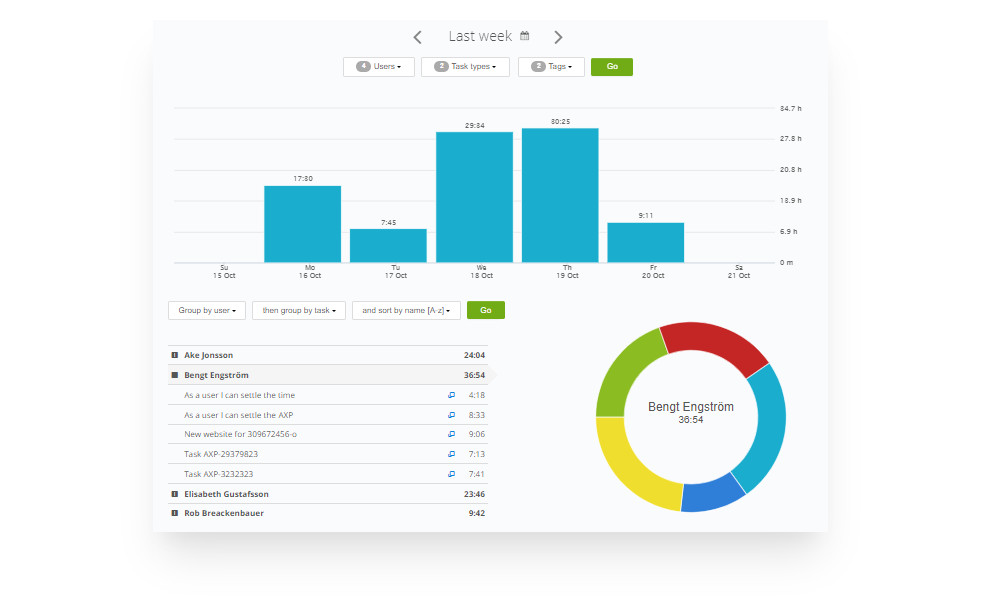This screenshot has width=1000, height=603.
Task: Click the tall bar for Thursday 19 Oct
Action: pyautogui.click(x=559, y=195)
